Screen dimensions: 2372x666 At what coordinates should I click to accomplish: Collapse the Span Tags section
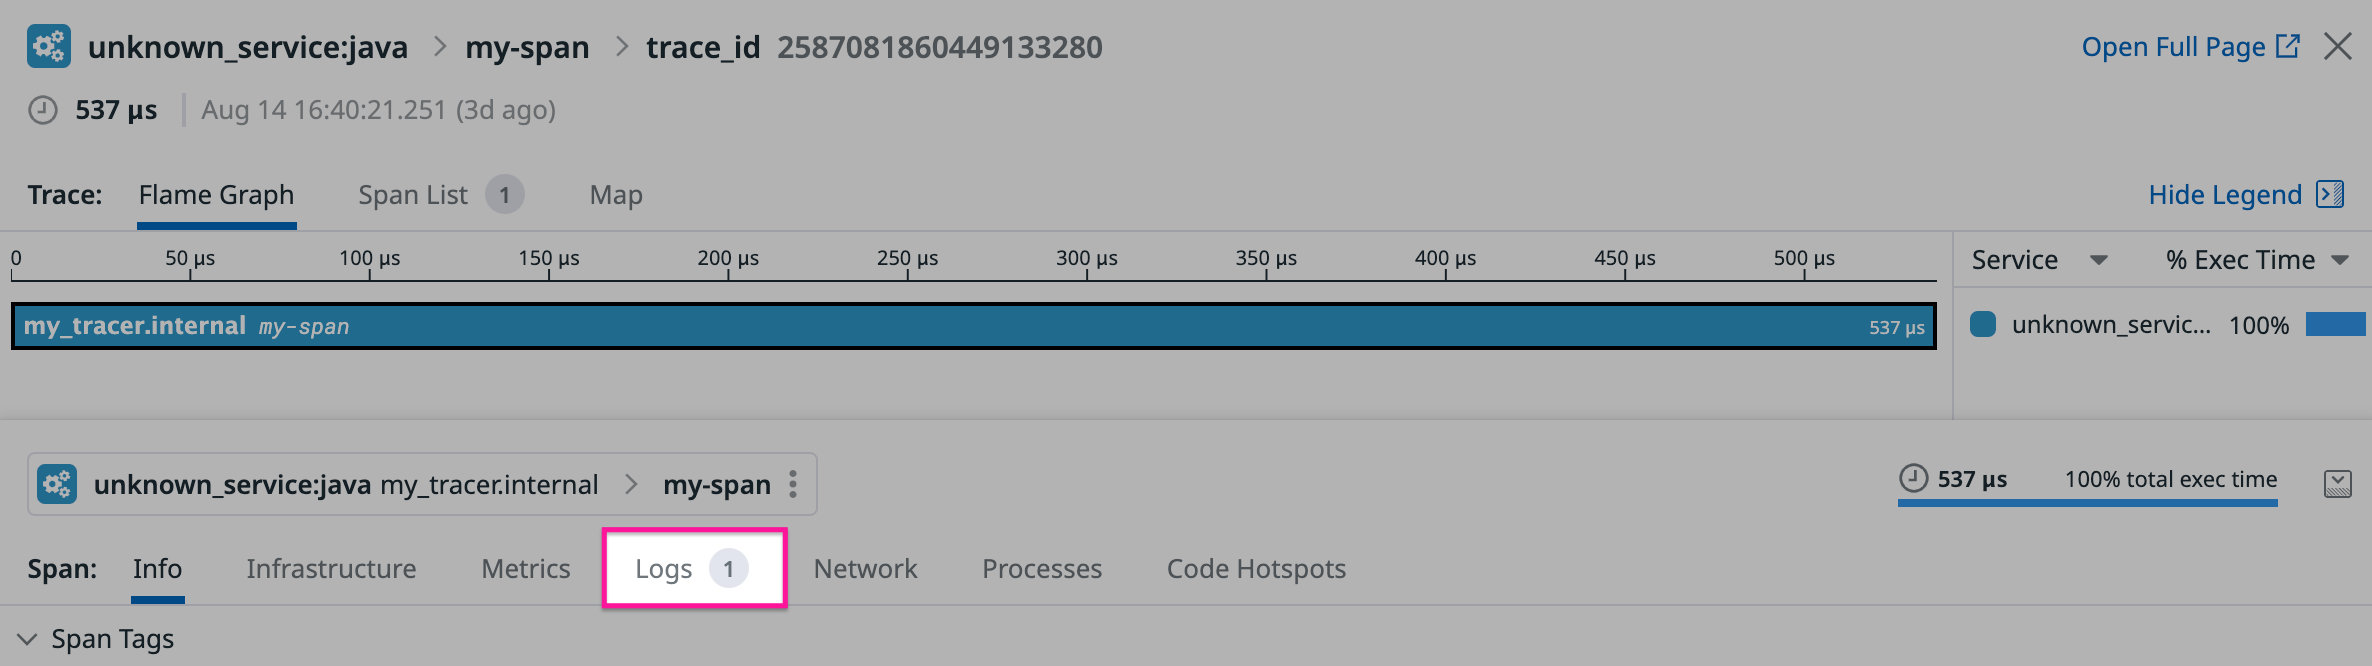[27, 638]
